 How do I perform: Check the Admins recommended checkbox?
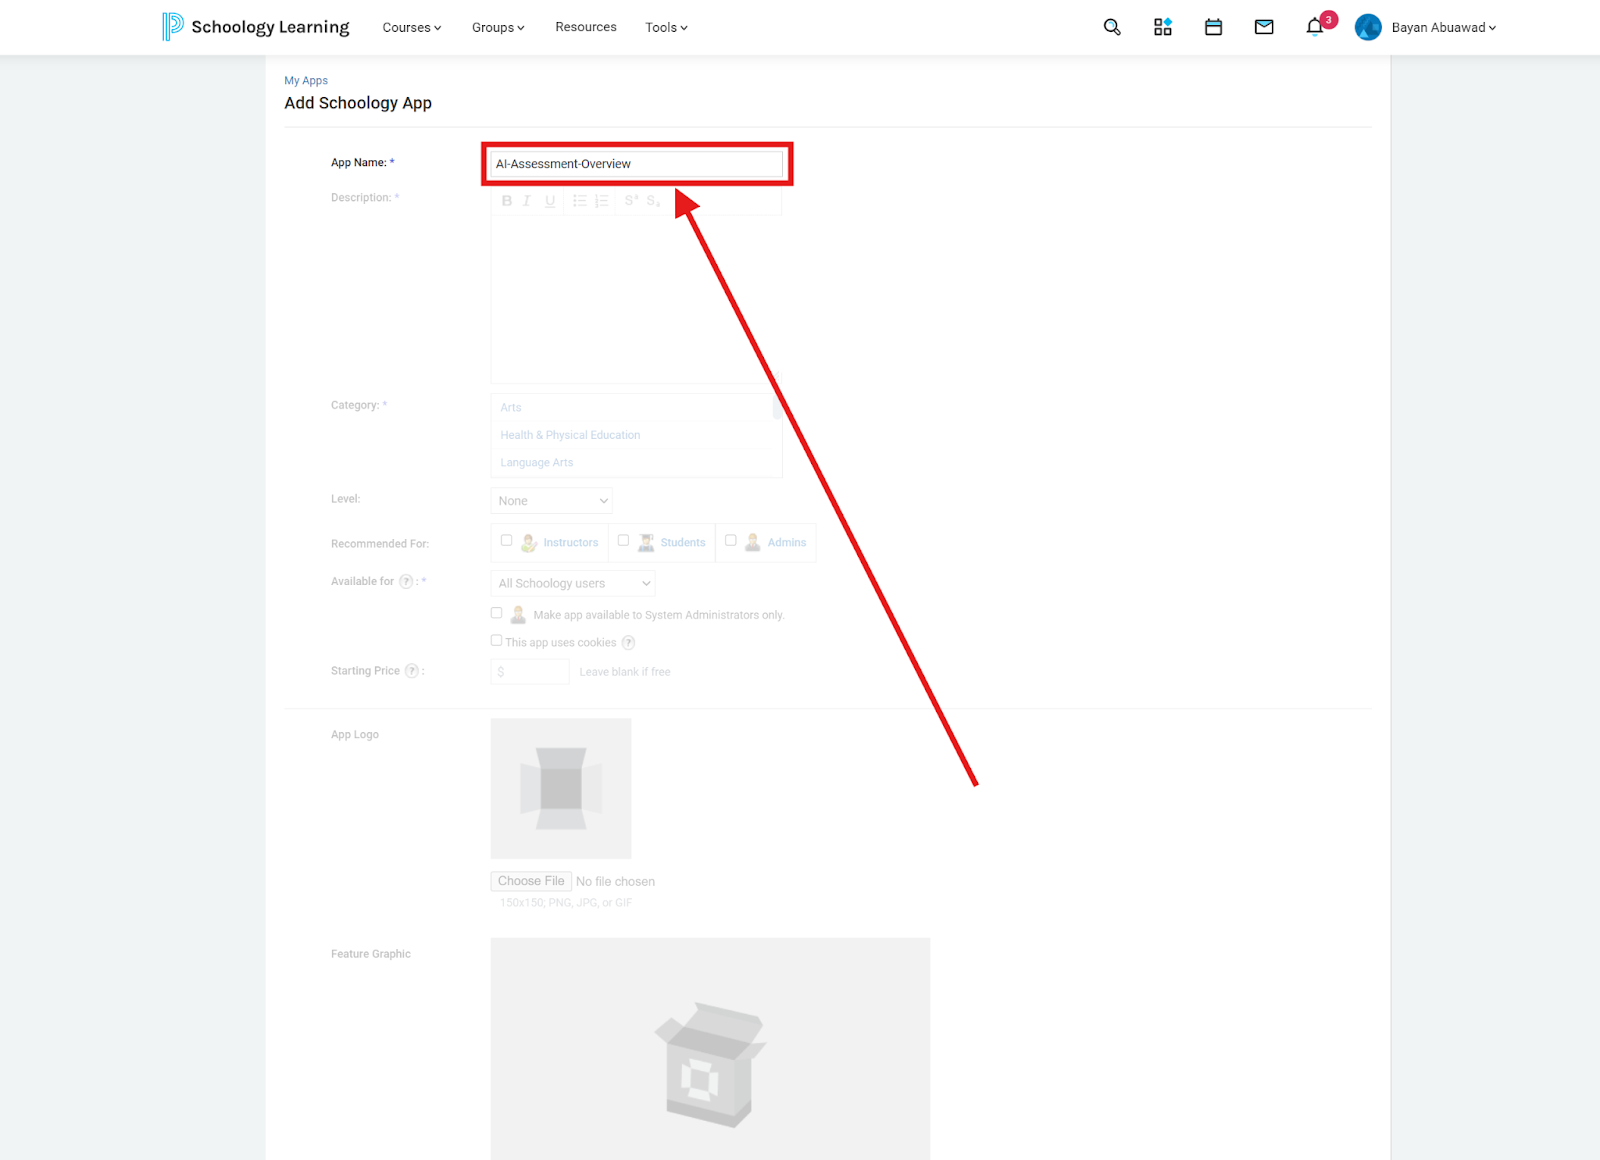click(731, 540)
